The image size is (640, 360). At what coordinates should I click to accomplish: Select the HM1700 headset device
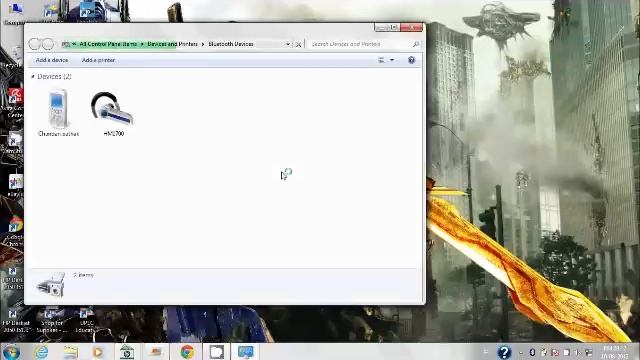click(x=113, y=114)
